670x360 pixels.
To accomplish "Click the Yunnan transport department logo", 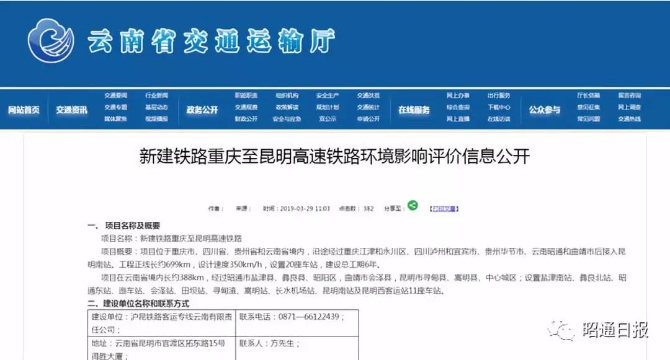I will (51, 41).
